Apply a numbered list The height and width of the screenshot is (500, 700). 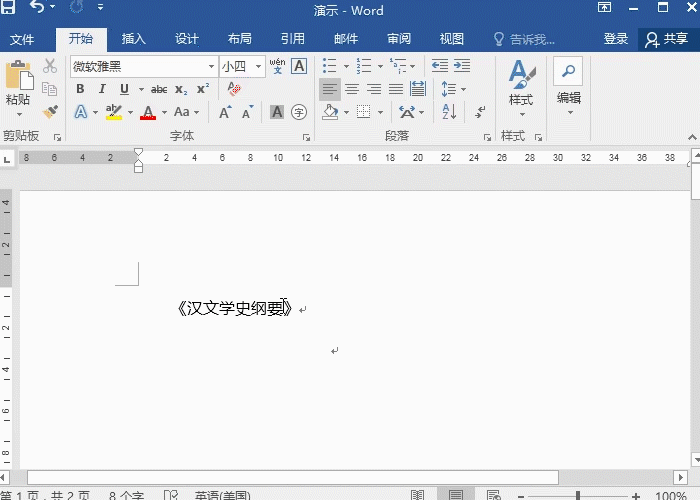pos(364,66)
